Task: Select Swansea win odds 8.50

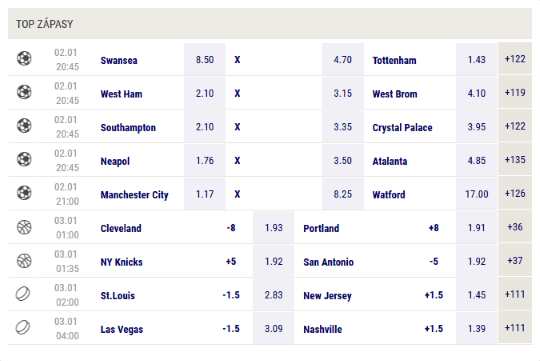Action: tap(205, 59)
